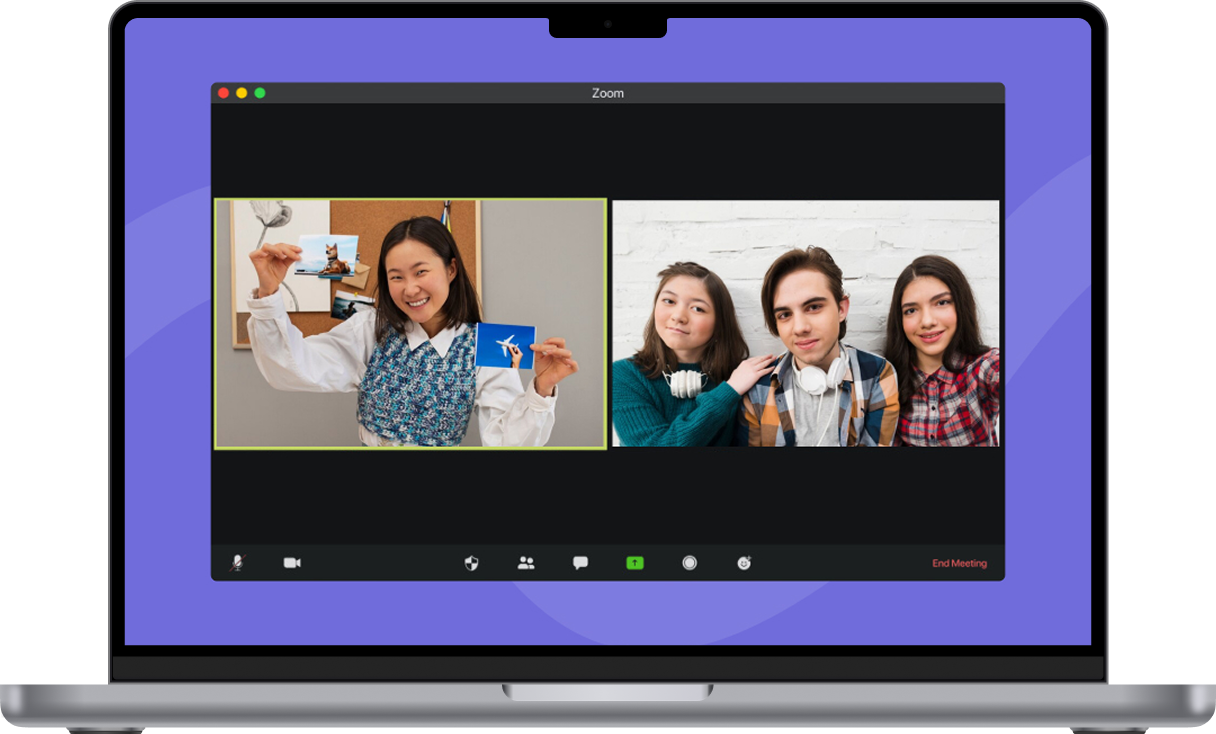Viewport: 1216px width, 734px height.
Task: Click the End Meeting button
Action: tap(959, 563)
